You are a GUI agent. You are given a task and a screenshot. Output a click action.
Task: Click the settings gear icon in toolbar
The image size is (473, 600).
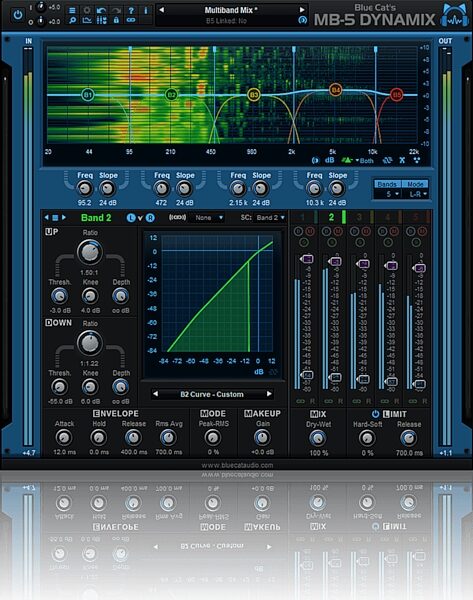coord(87,10)
